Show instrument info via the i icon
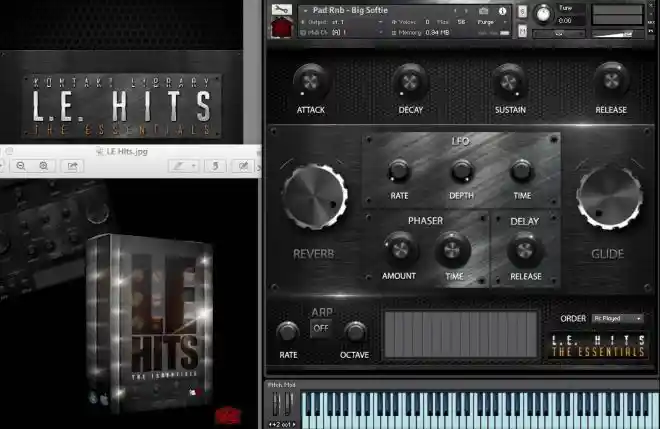Image resolution: width=660 pixels, height=429 pixels. click(x=502, y=11)
